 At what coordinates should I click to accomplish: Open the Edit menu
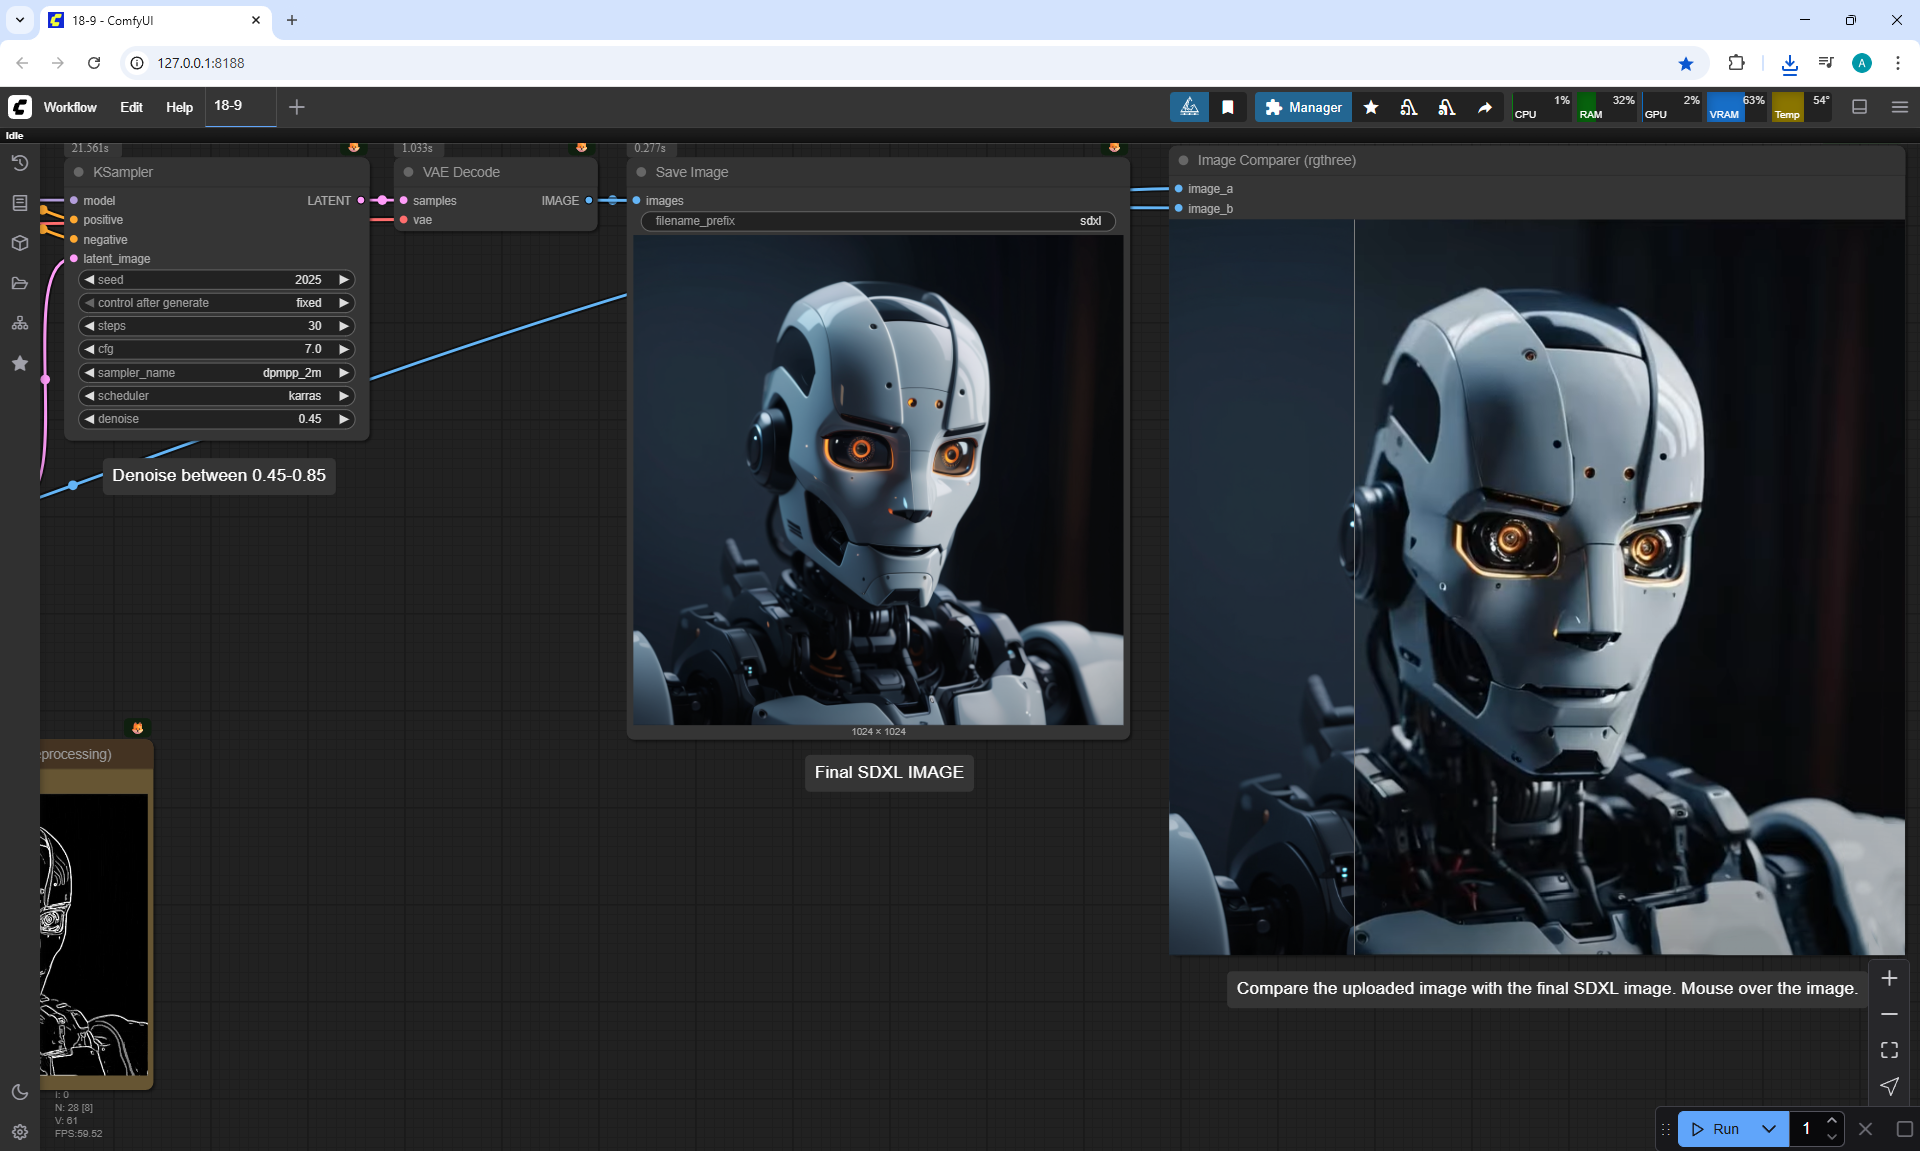coord(131,107)
